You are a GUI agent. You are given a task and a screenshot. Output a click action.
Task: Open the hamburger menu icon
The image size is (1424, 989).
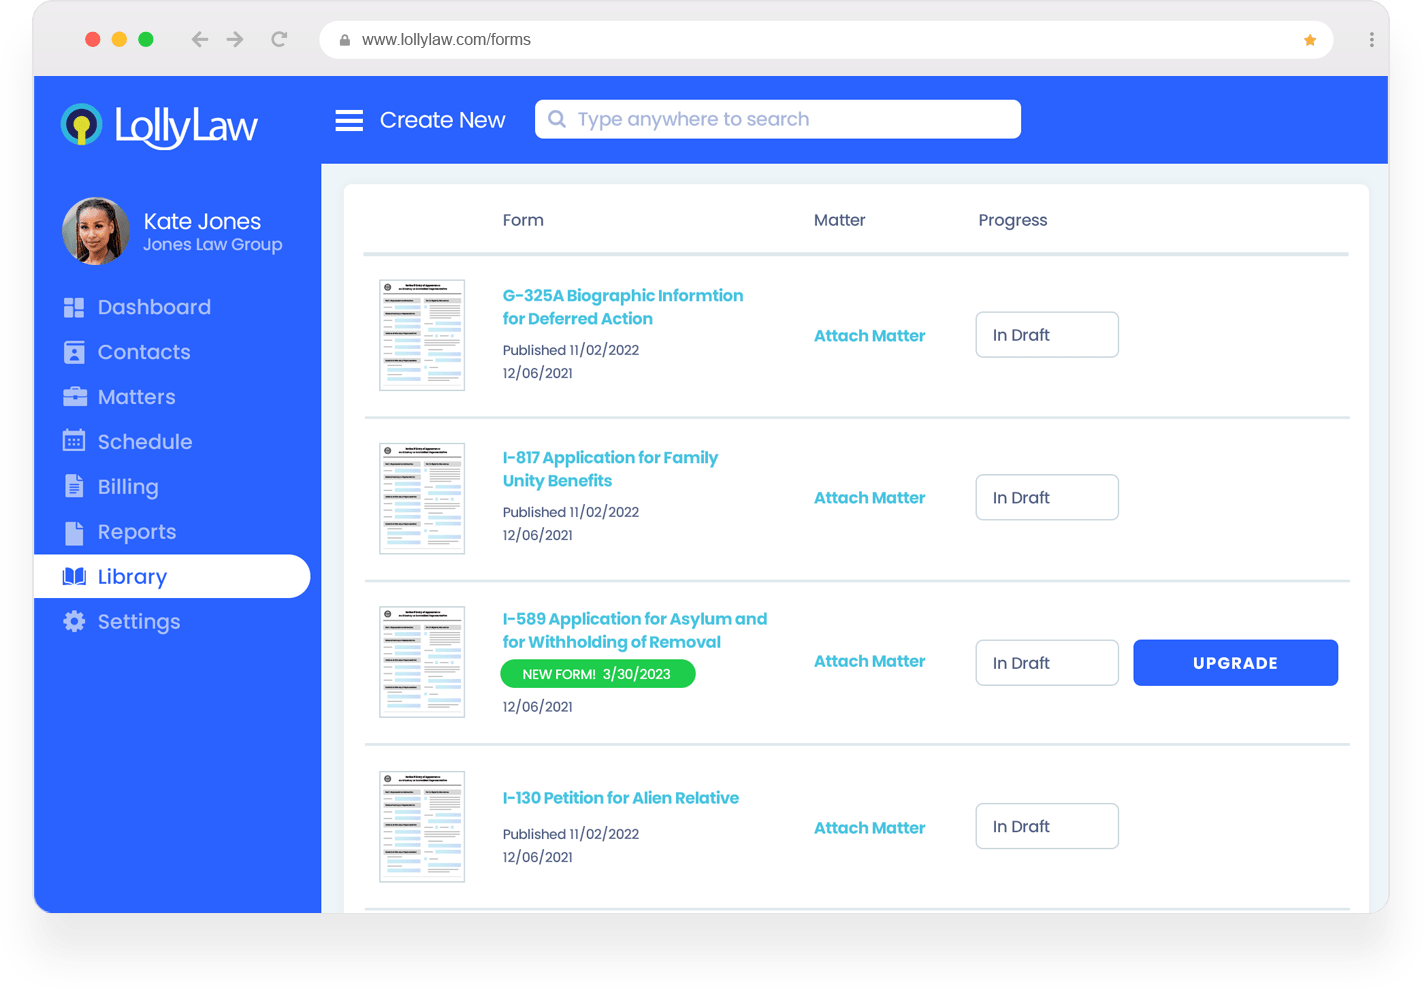click(349, 121)
